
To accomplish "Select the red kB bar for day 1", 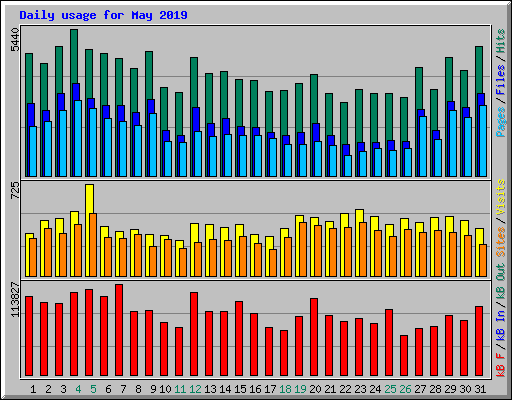I will pyautogui.click(x=29, y=336).
